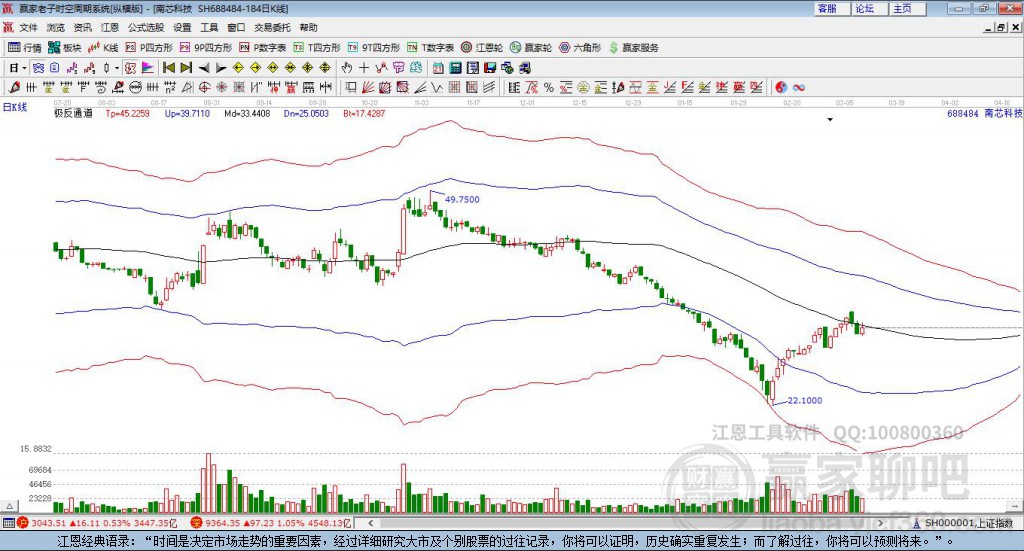The height and width of the screenshot is (551, 1024).
Task: Open the P四方形 tool
Action: (x=149, y=48)
